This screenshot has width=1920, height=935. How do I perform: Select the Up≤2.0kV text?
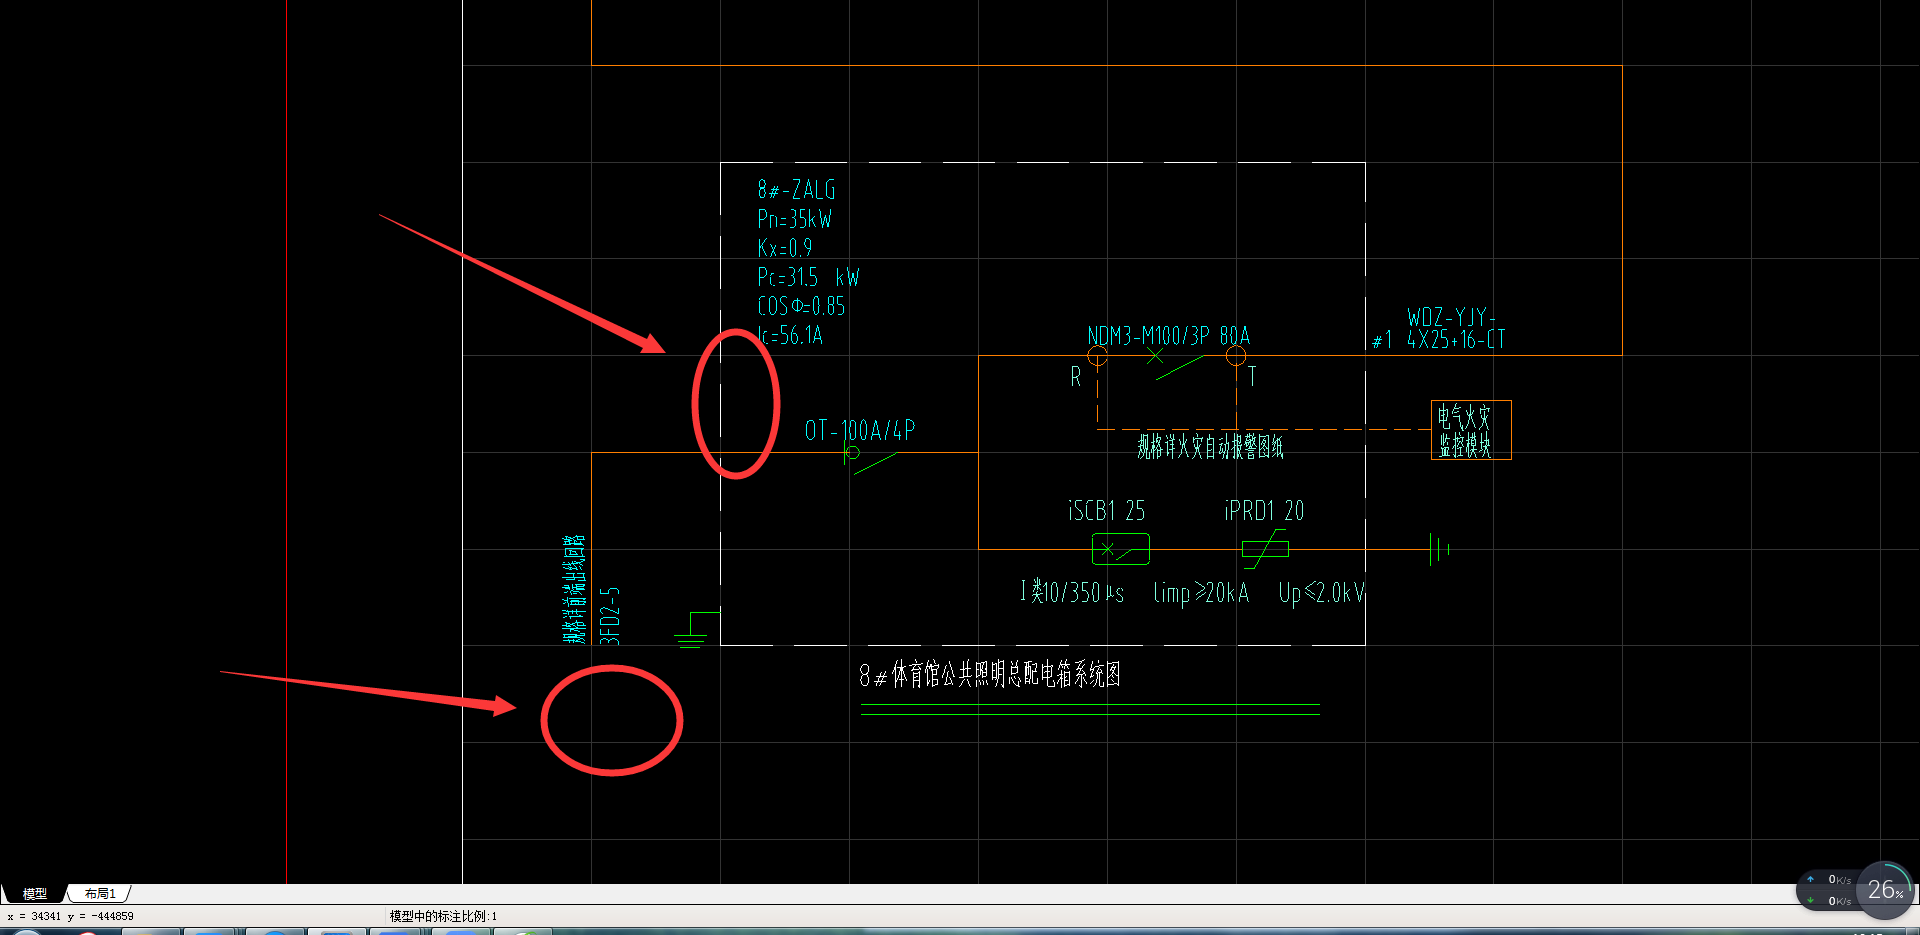pos(1322,593)
